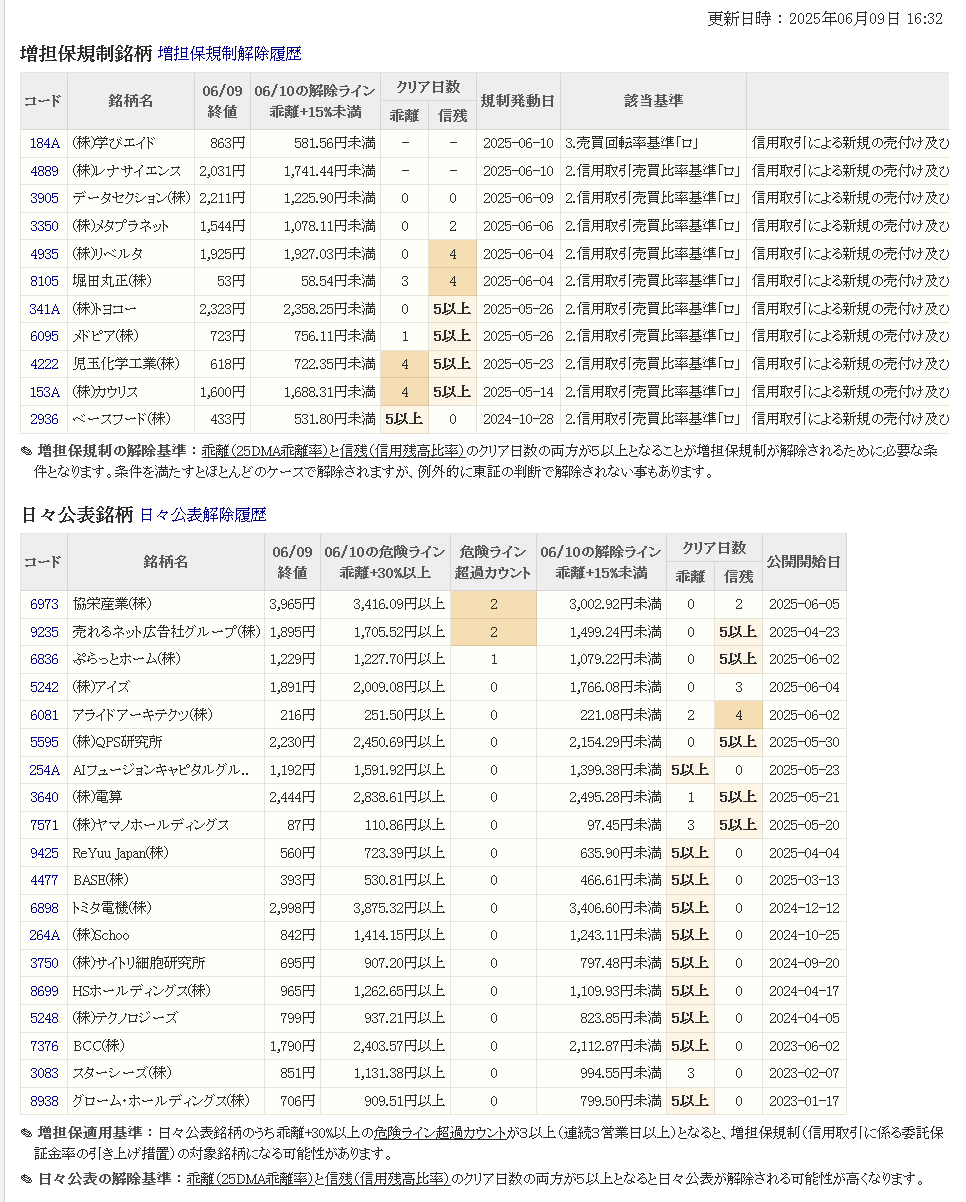Click the 日々公表銘柄 section heading
Viewport: 966px width, 1202px height.
coord(77,515)
